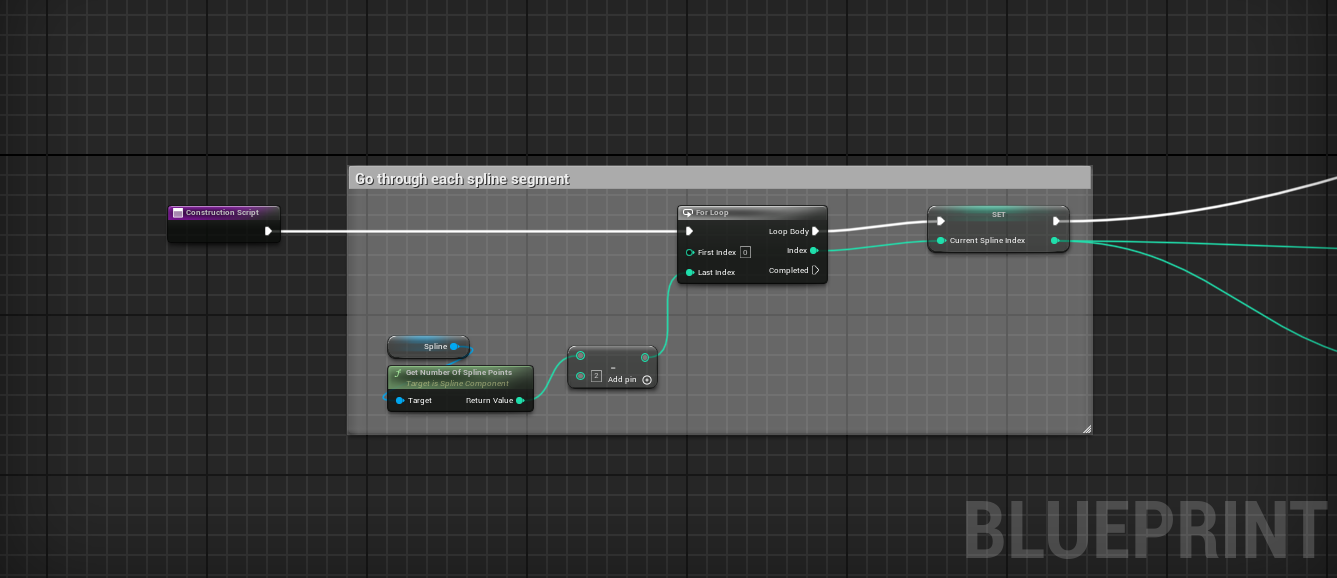Click the comment box corner resize handle
Image resolution: width=1337 pixels, height=578 pixels.
point(1086,428)
